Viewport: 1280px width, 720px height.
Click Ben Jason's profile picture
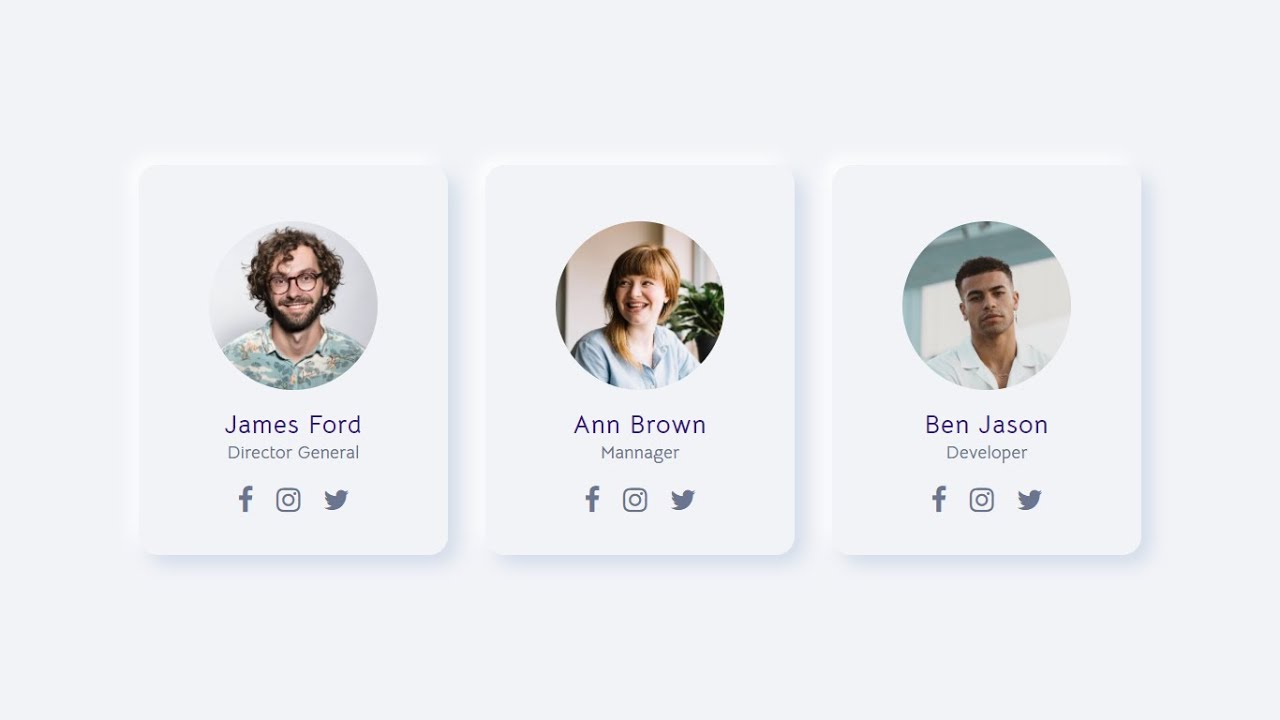[987, 305]
